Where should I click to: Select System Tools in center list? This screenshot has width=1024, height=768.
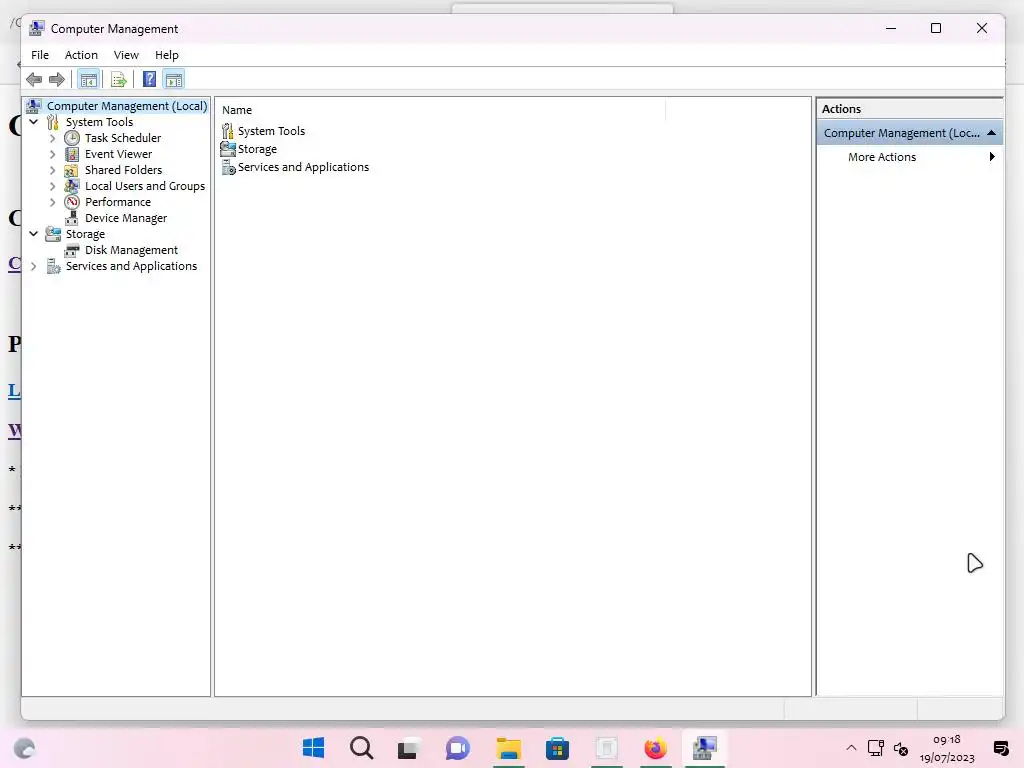(271, 131)
